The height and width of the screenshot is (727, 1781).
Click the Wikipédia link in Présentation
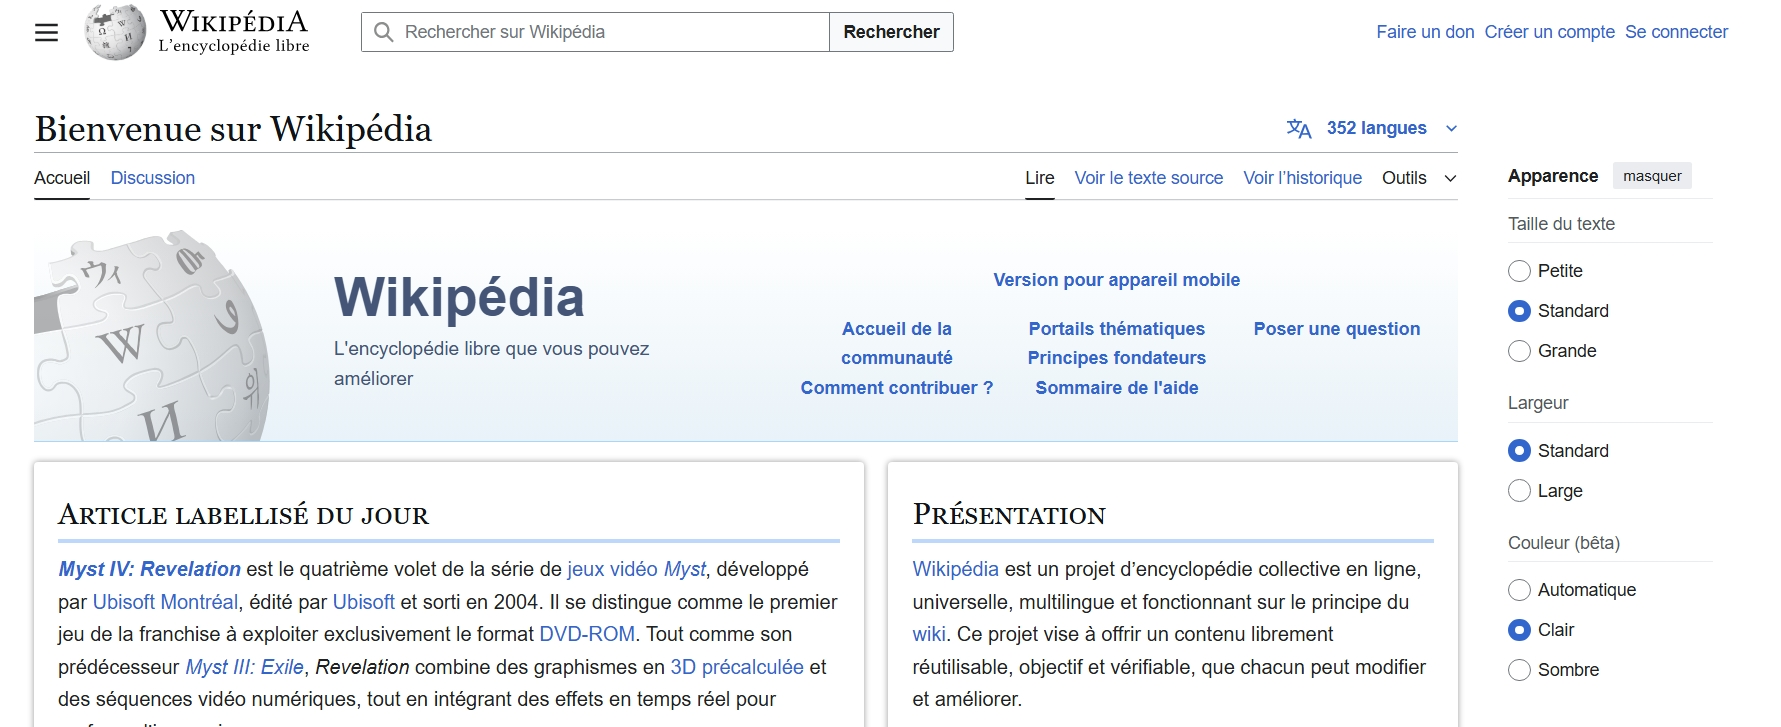(x=955, y=569)
